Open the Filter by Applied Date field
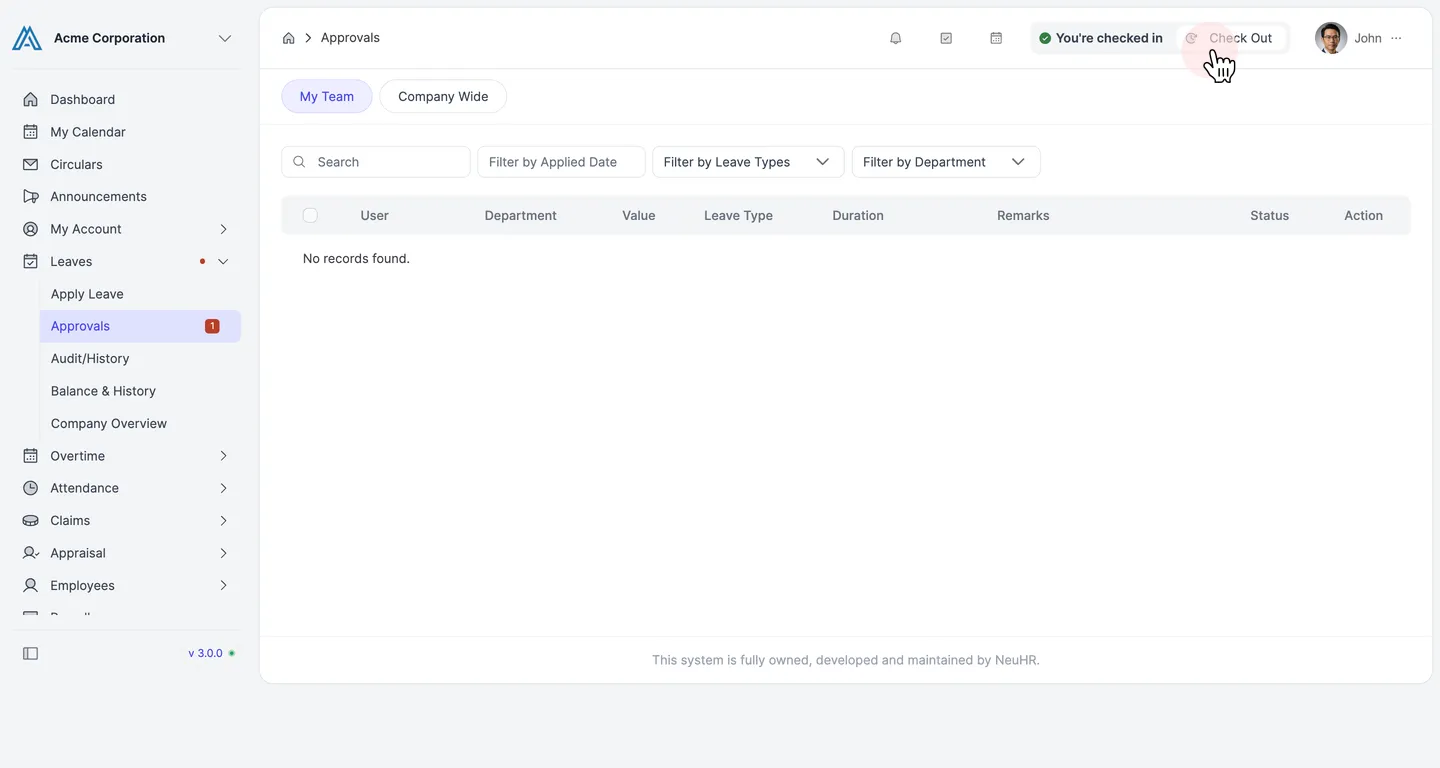1440x768 pixels. click(561, 162)
